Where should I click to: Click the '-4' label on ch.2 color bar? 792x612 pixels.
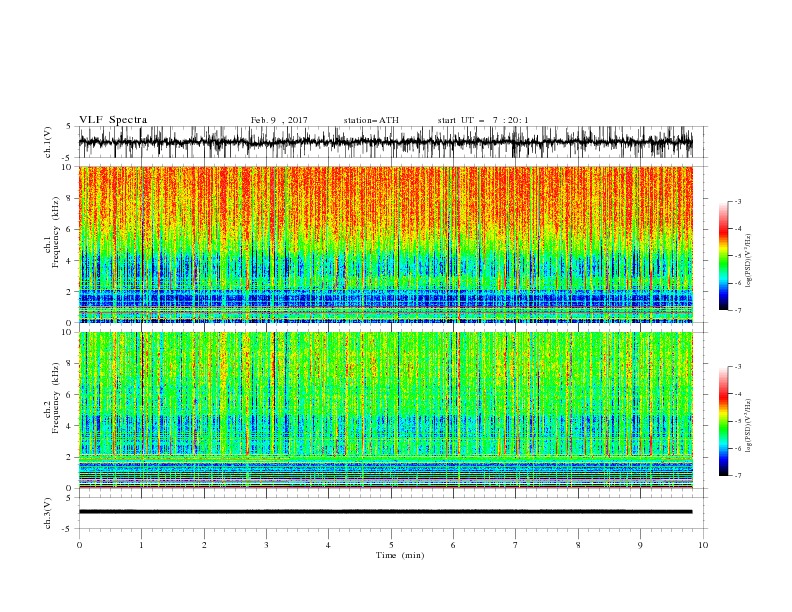point(737,394)
